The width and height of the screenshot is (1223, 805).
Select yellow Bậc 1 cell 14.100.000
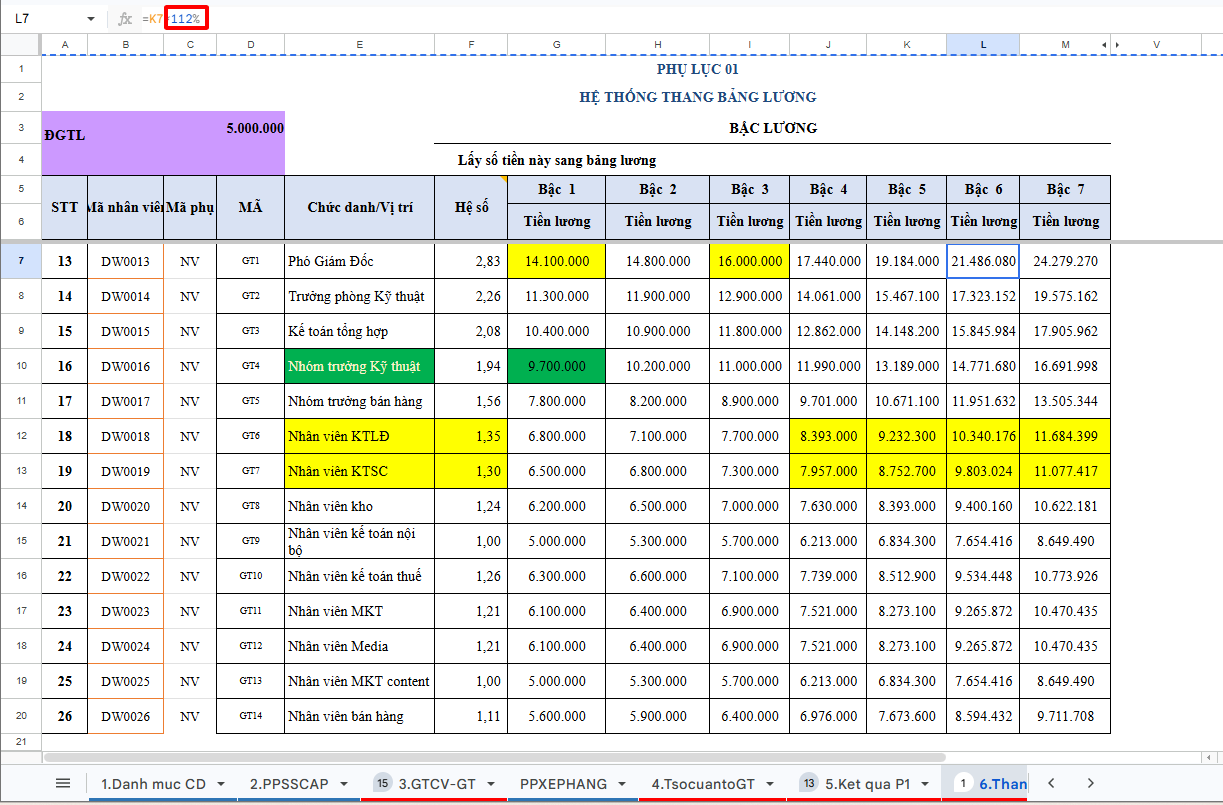pyautogui.click(x=556, y=261)
